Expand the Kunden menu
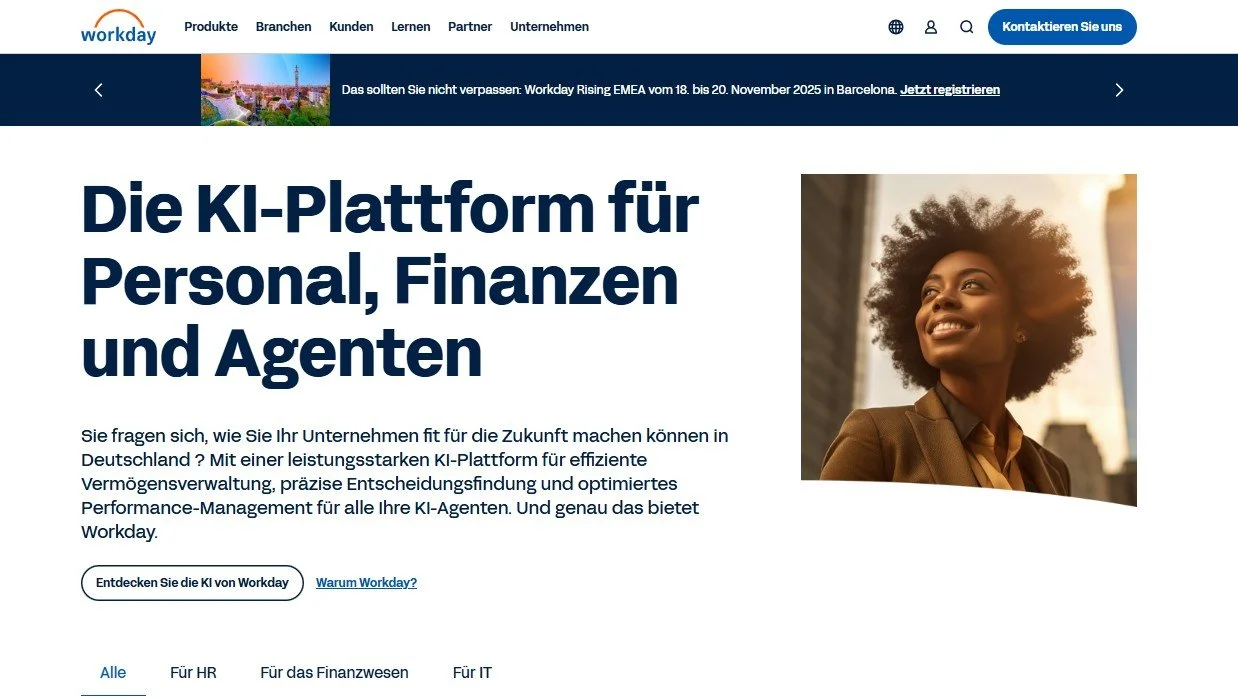The width and height of the screenshot is (1238, 698). [351, 27]
